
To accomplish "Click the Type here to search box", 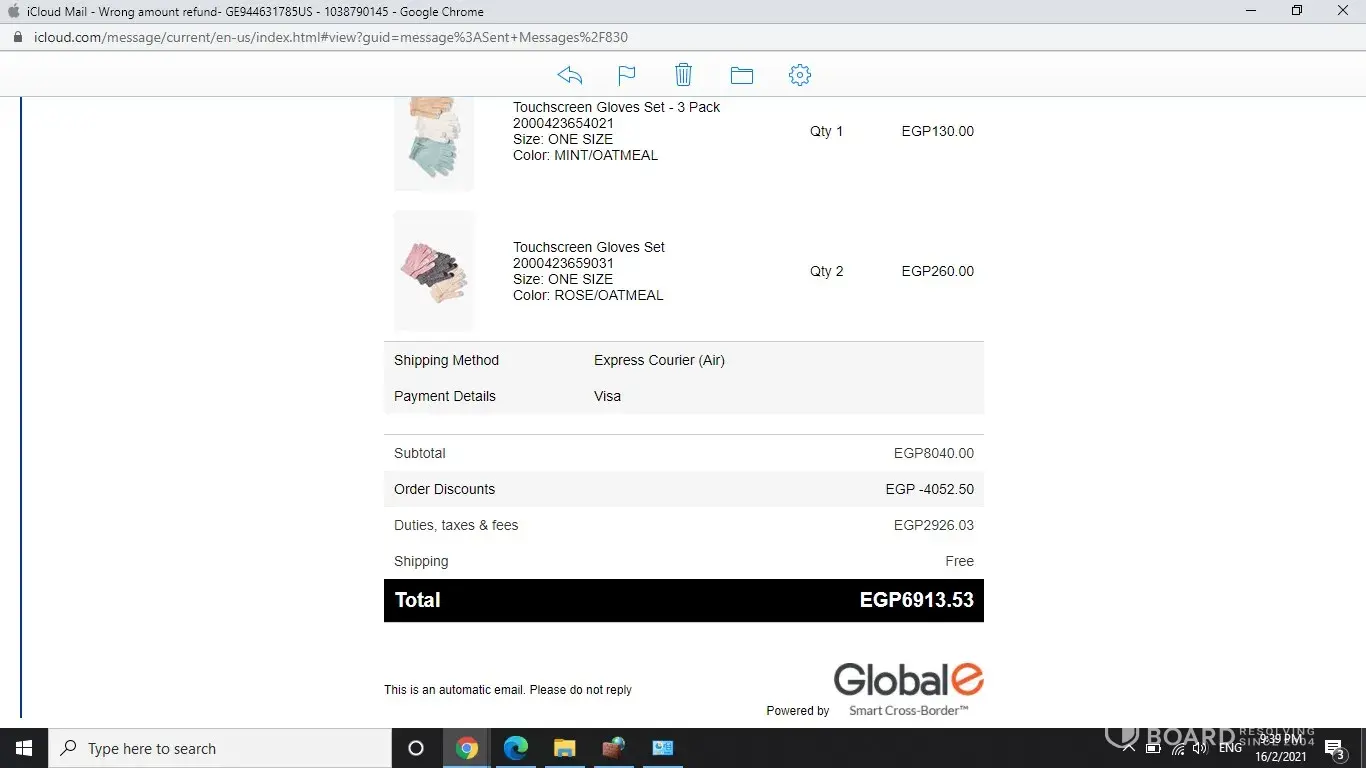I will coord(220,748).
